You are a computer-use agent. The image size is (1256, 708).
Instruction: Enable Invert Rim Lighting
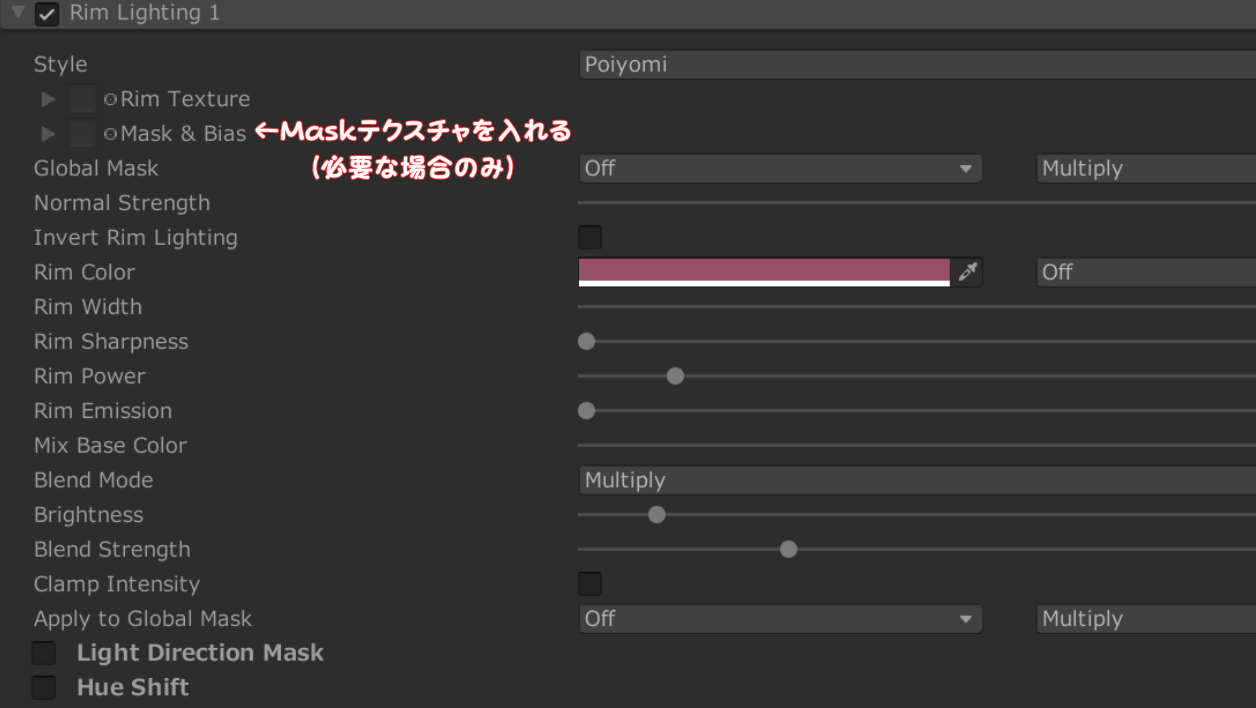[590, 237]
